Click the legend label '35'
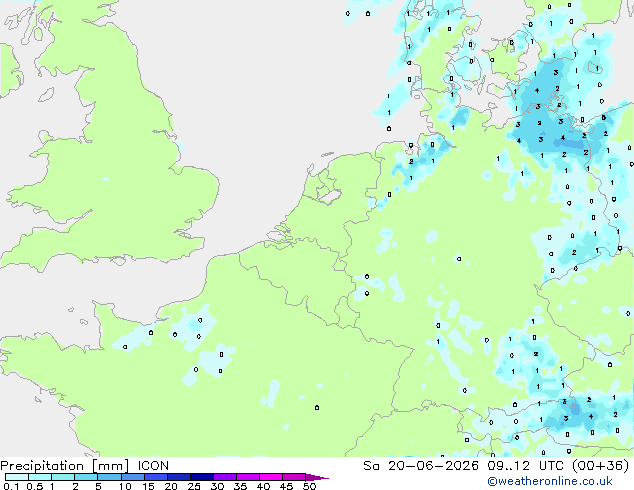Viewport: 634px width, 490px height. pos(240,486)
